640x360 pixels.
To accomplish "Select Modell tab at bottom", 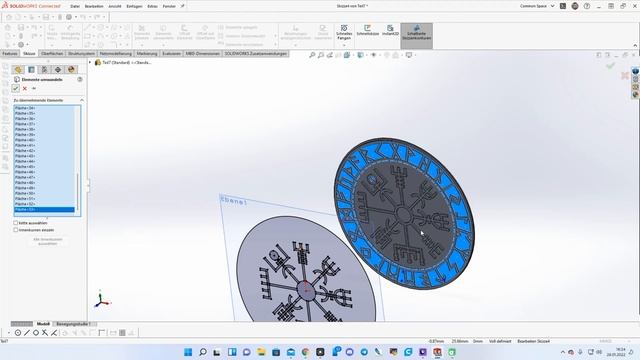I will pos(43,324).
